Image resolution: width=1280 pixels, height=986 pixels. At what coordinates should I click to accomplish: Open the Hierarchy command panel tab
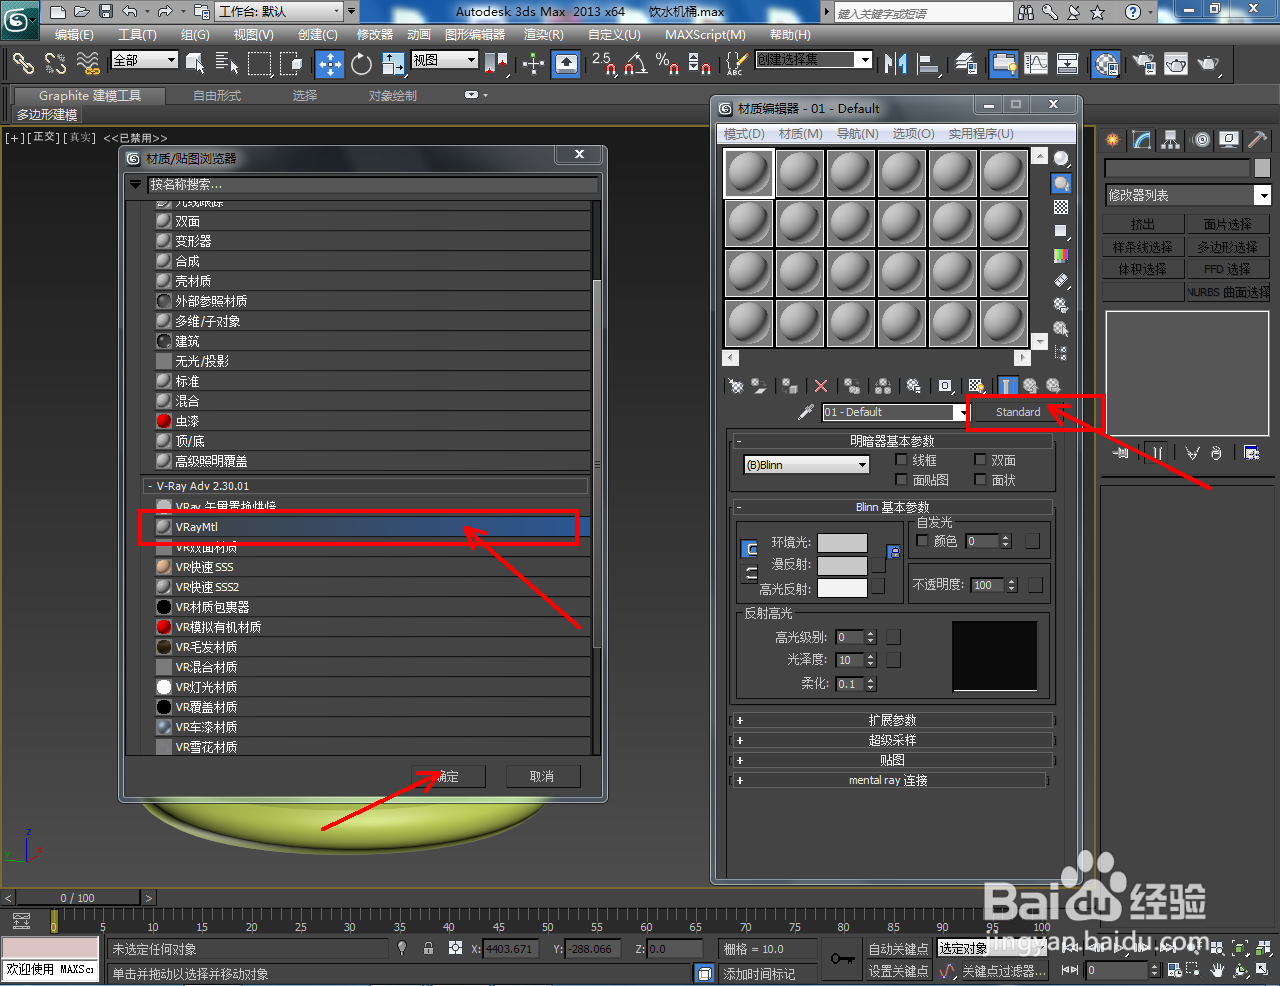[x=1170, y=140]
